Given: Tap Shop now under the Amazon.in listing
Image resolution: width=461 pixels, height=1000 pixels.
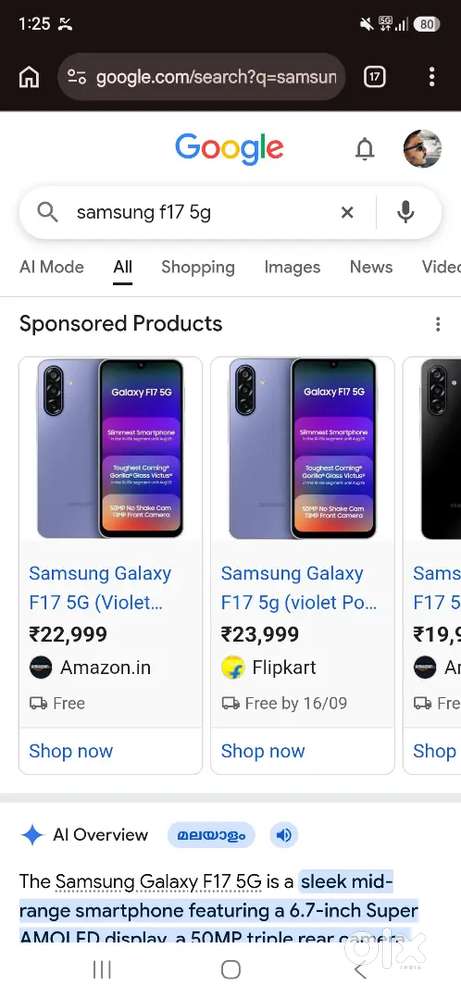Looking at the screenshot, I should 71,751.
